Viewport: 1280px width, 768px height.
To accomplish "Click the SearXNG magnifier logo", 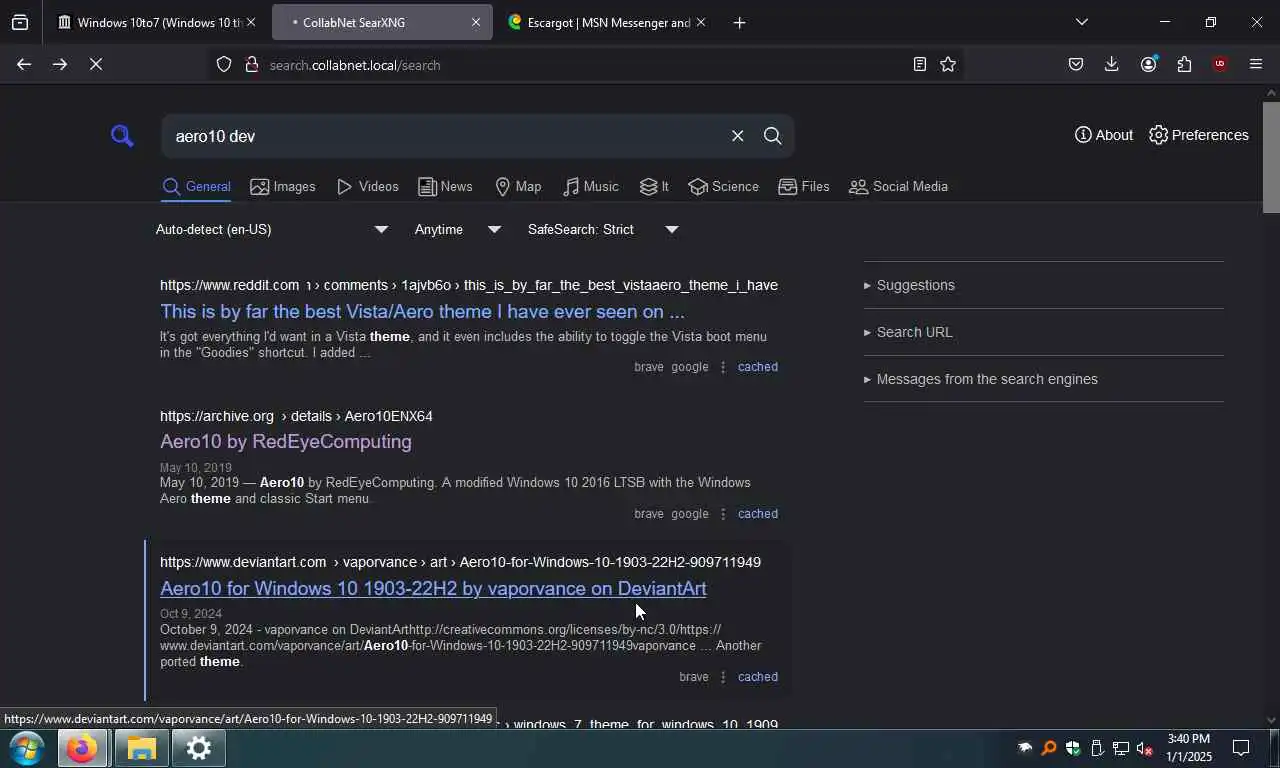I will click(x=122, y=136).
